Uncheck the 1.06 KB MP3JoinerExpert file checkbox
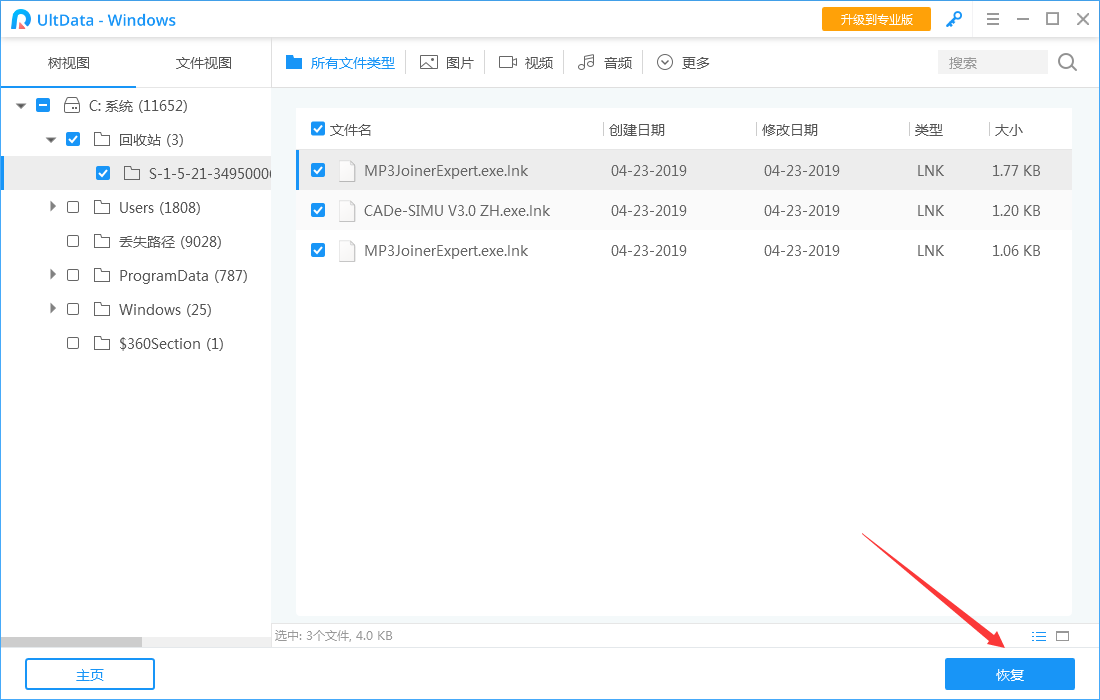Image resolution: width=1100 pixels, height=700 pixels. 318,250
